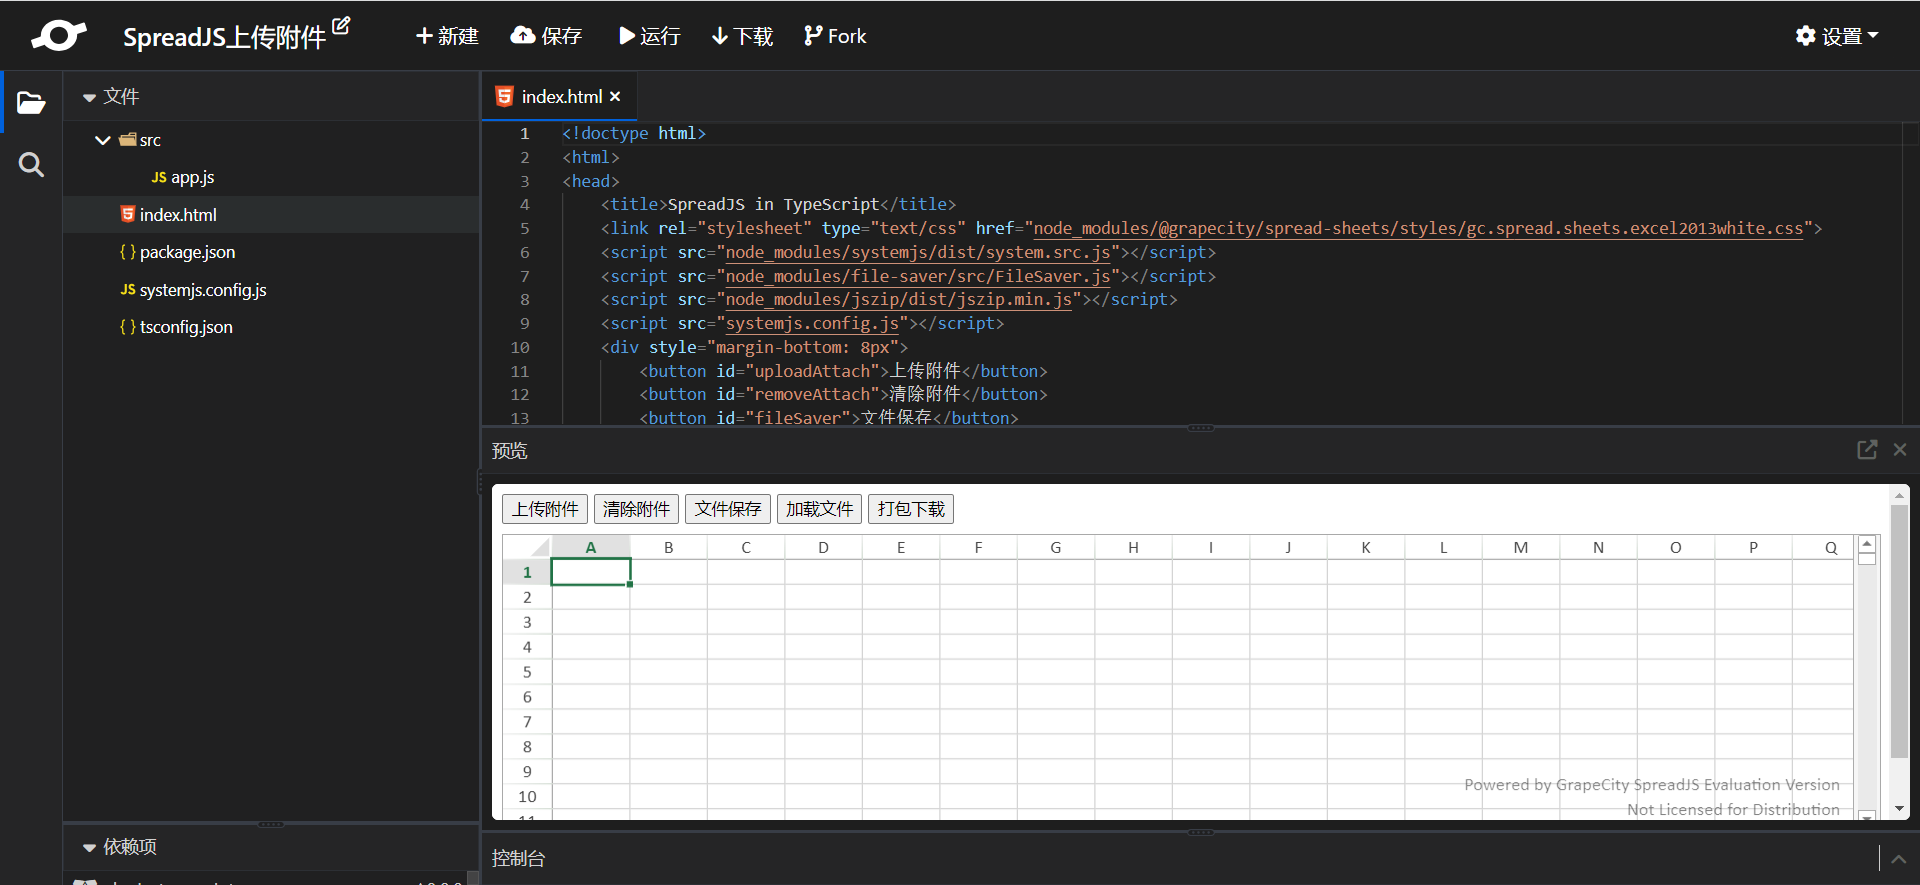
Task: Click the edit project title pencil icon
Action: click(341, 26)
